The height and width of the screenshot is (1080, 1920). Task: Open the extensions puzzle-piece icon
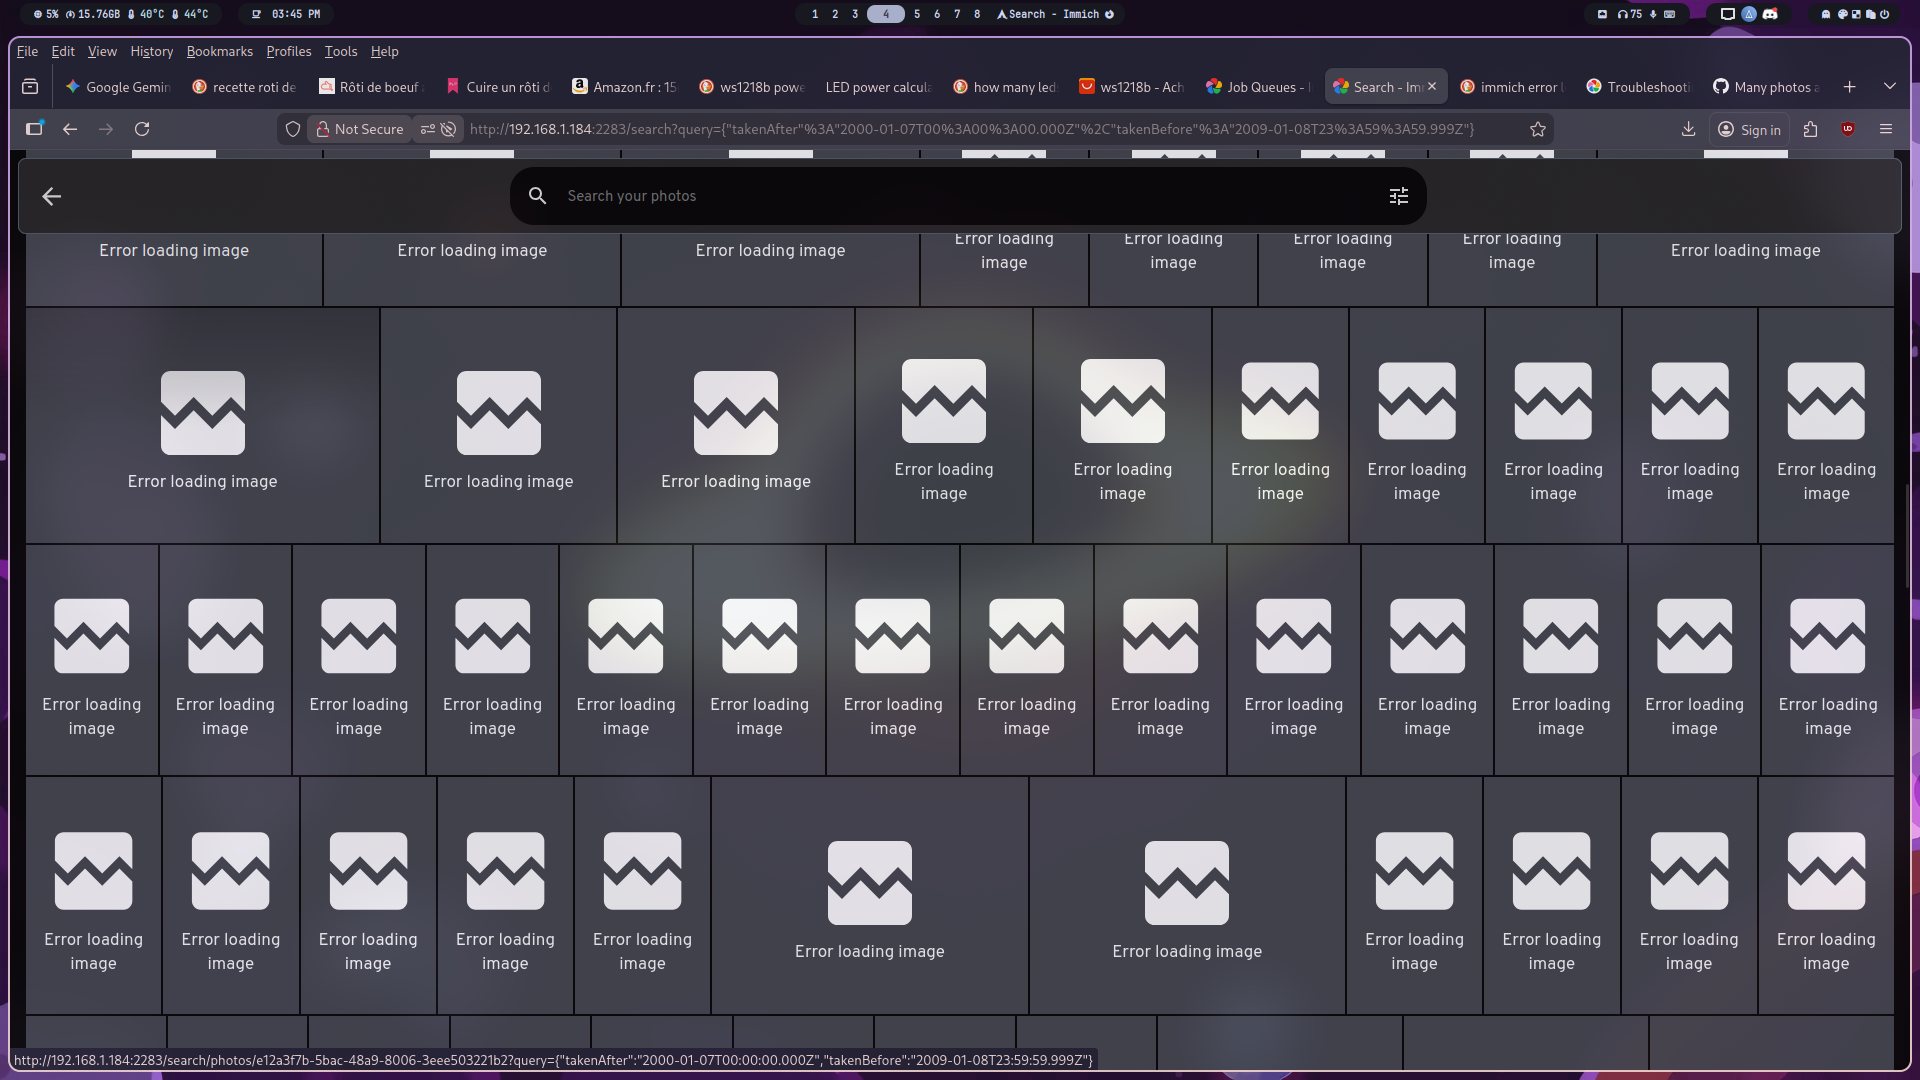(1810, 129)
